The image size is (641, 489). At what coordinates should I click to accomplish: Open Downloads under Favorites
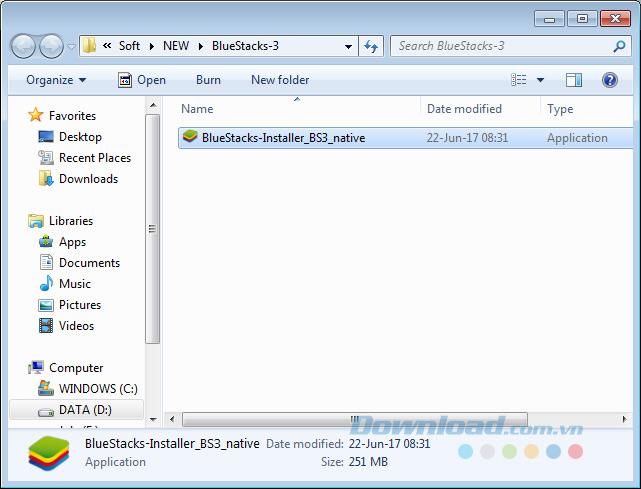pos(88,179)
